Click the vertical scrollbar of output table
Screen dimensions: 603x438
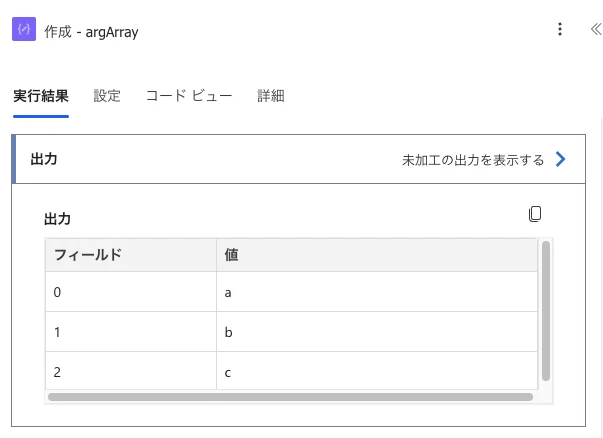(x=546, y=311)
